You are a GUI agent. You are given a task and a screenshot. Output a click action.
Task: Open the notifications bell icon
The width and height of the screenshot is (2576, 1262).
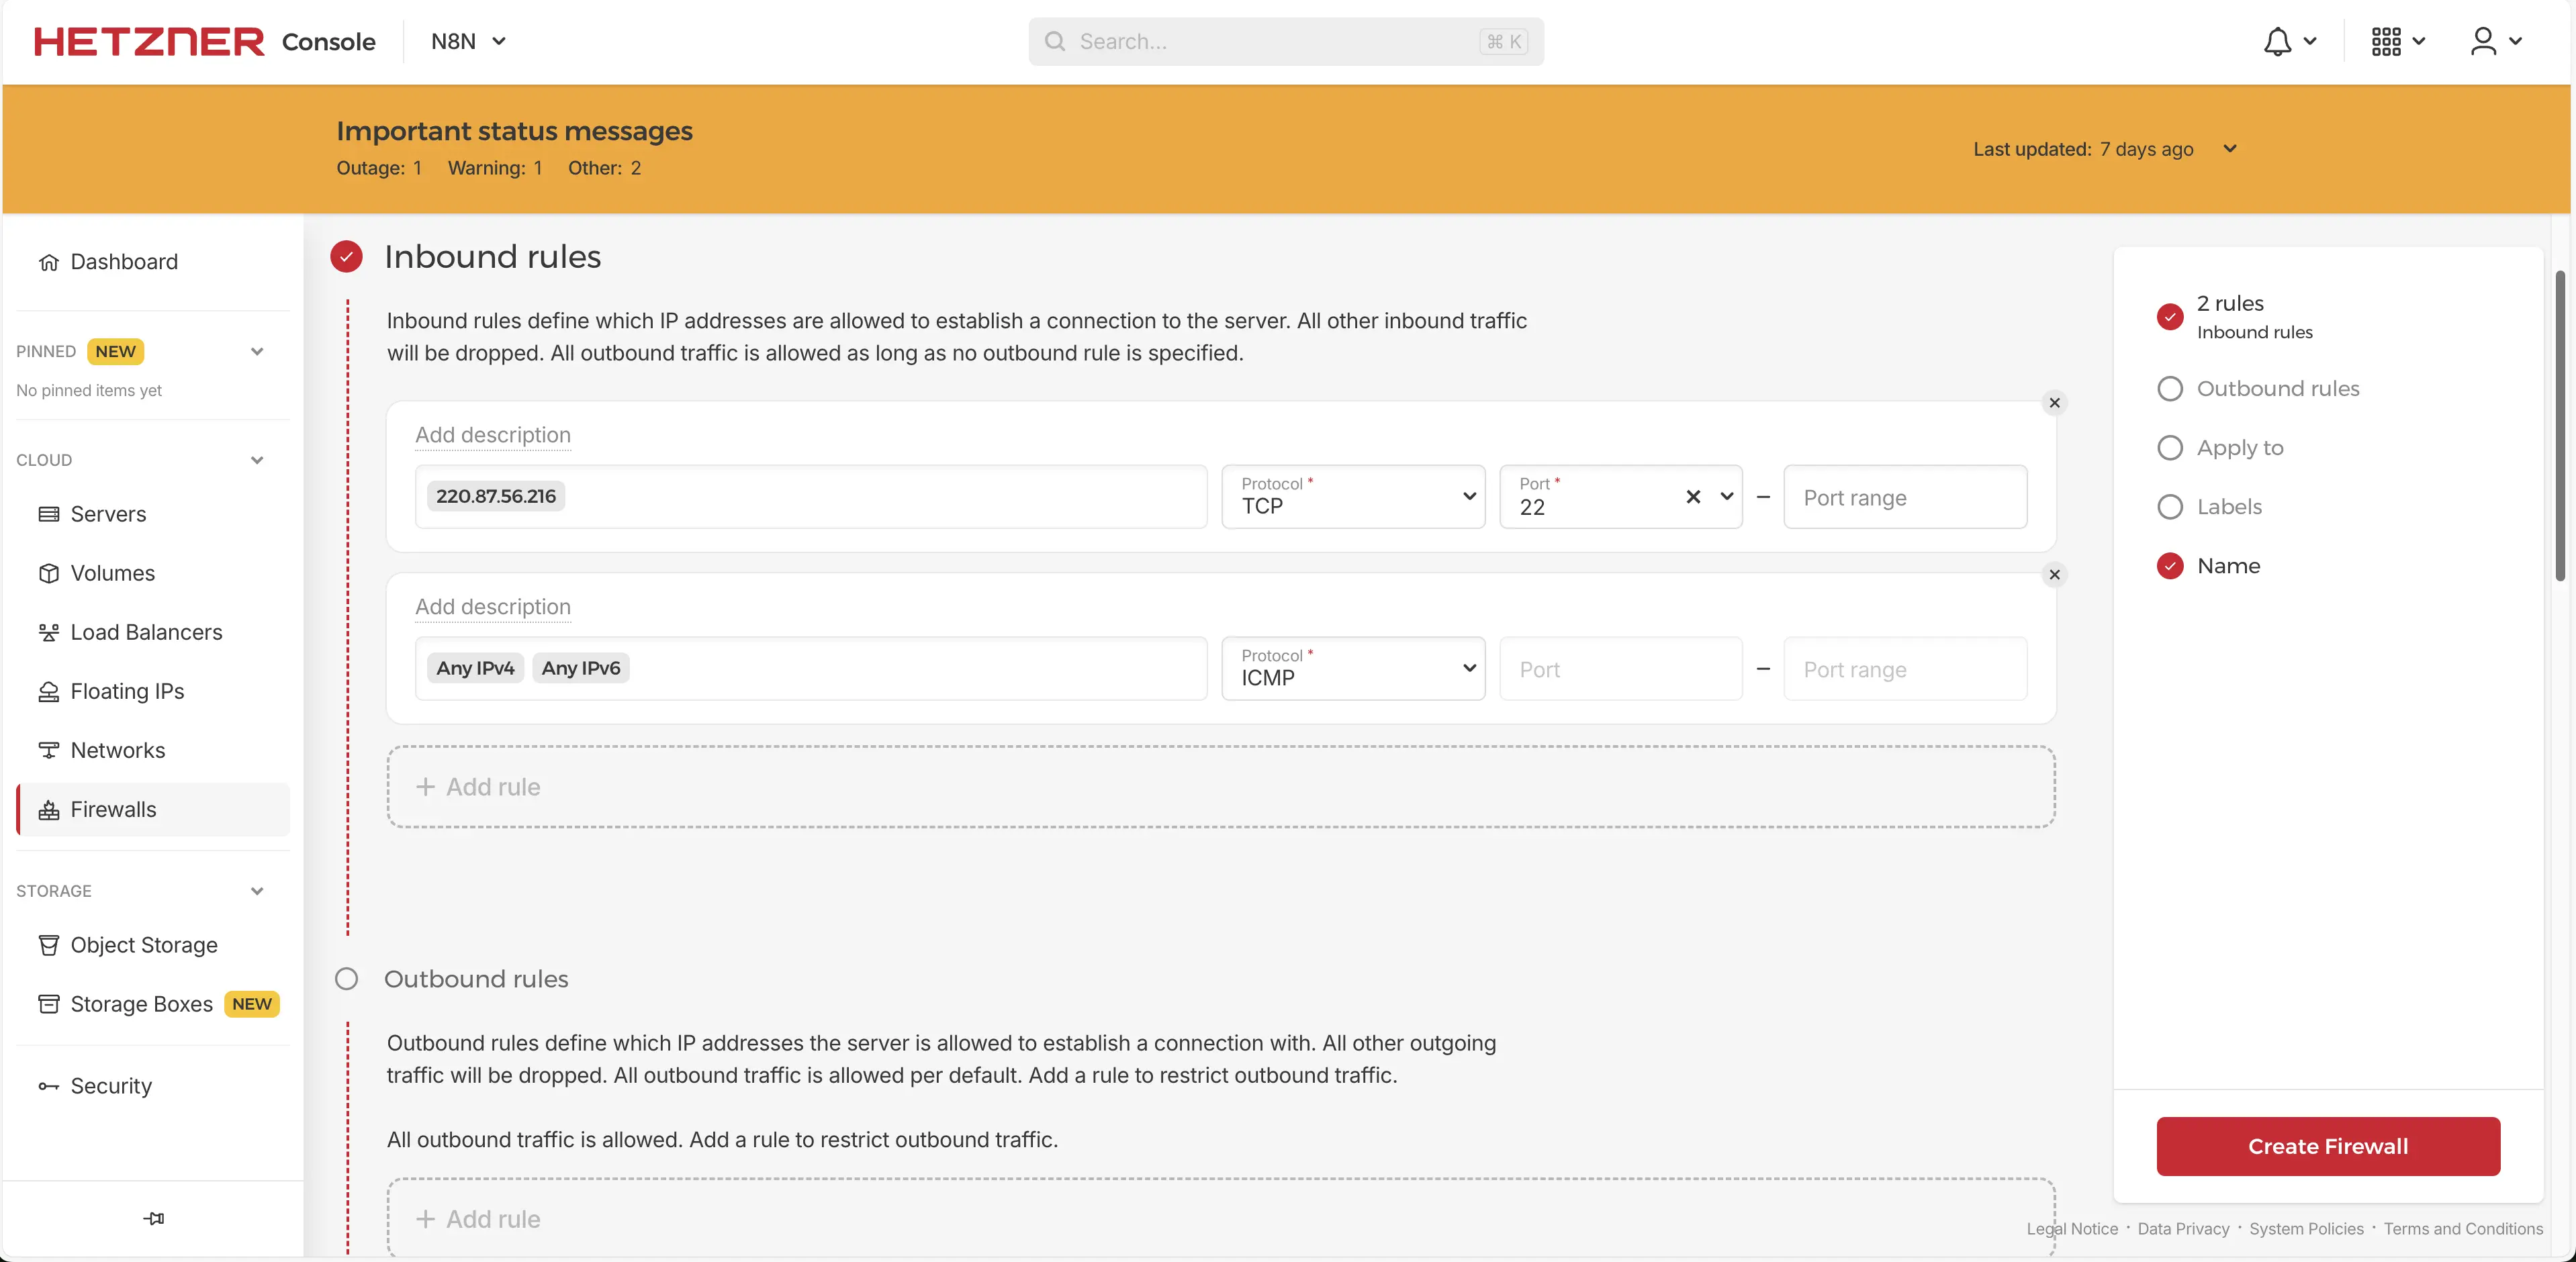point(2278,41)
